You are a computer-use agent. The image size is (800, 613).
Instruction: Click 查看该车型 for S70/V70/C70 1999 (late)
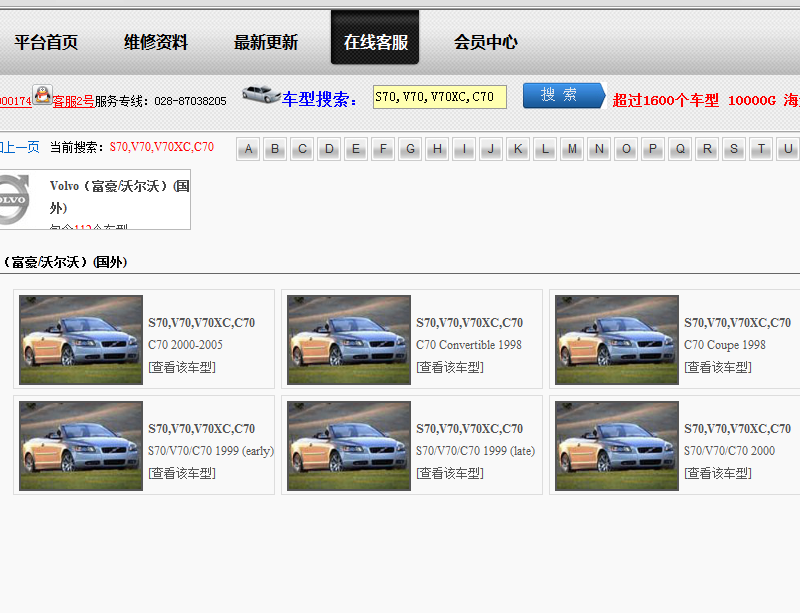click(x=450, y=474)
